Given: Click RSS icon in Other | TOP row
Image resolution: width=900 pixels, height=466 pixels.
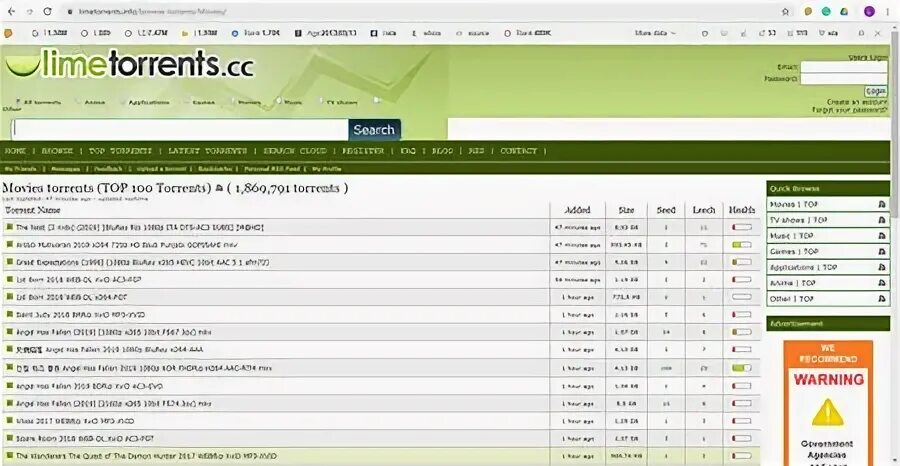Looking at the screenshot, I should point(882,299).
